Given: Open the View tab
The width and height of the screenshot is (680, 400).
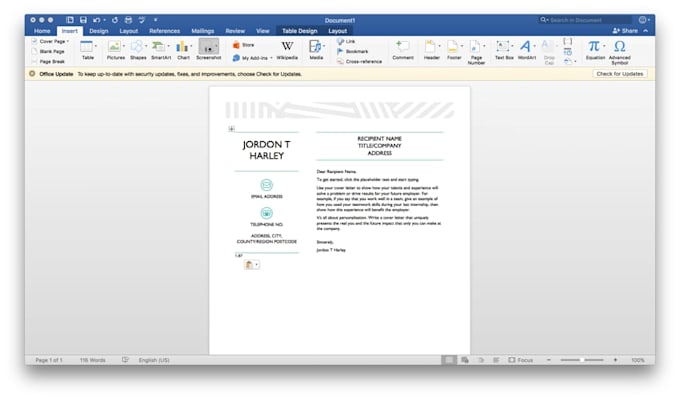Looking at the screenshot, I should [x=262, y=31].
